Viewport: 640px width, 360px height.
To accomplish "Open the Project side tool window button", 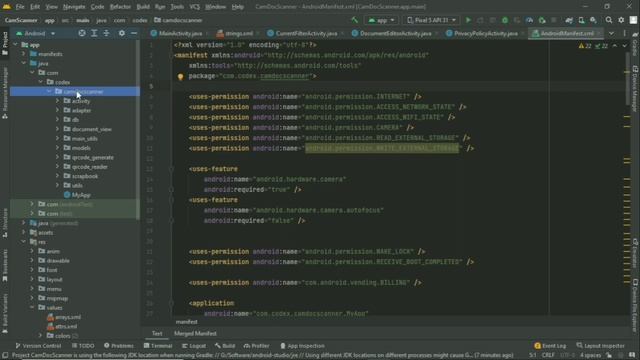I will coord(5,43).
